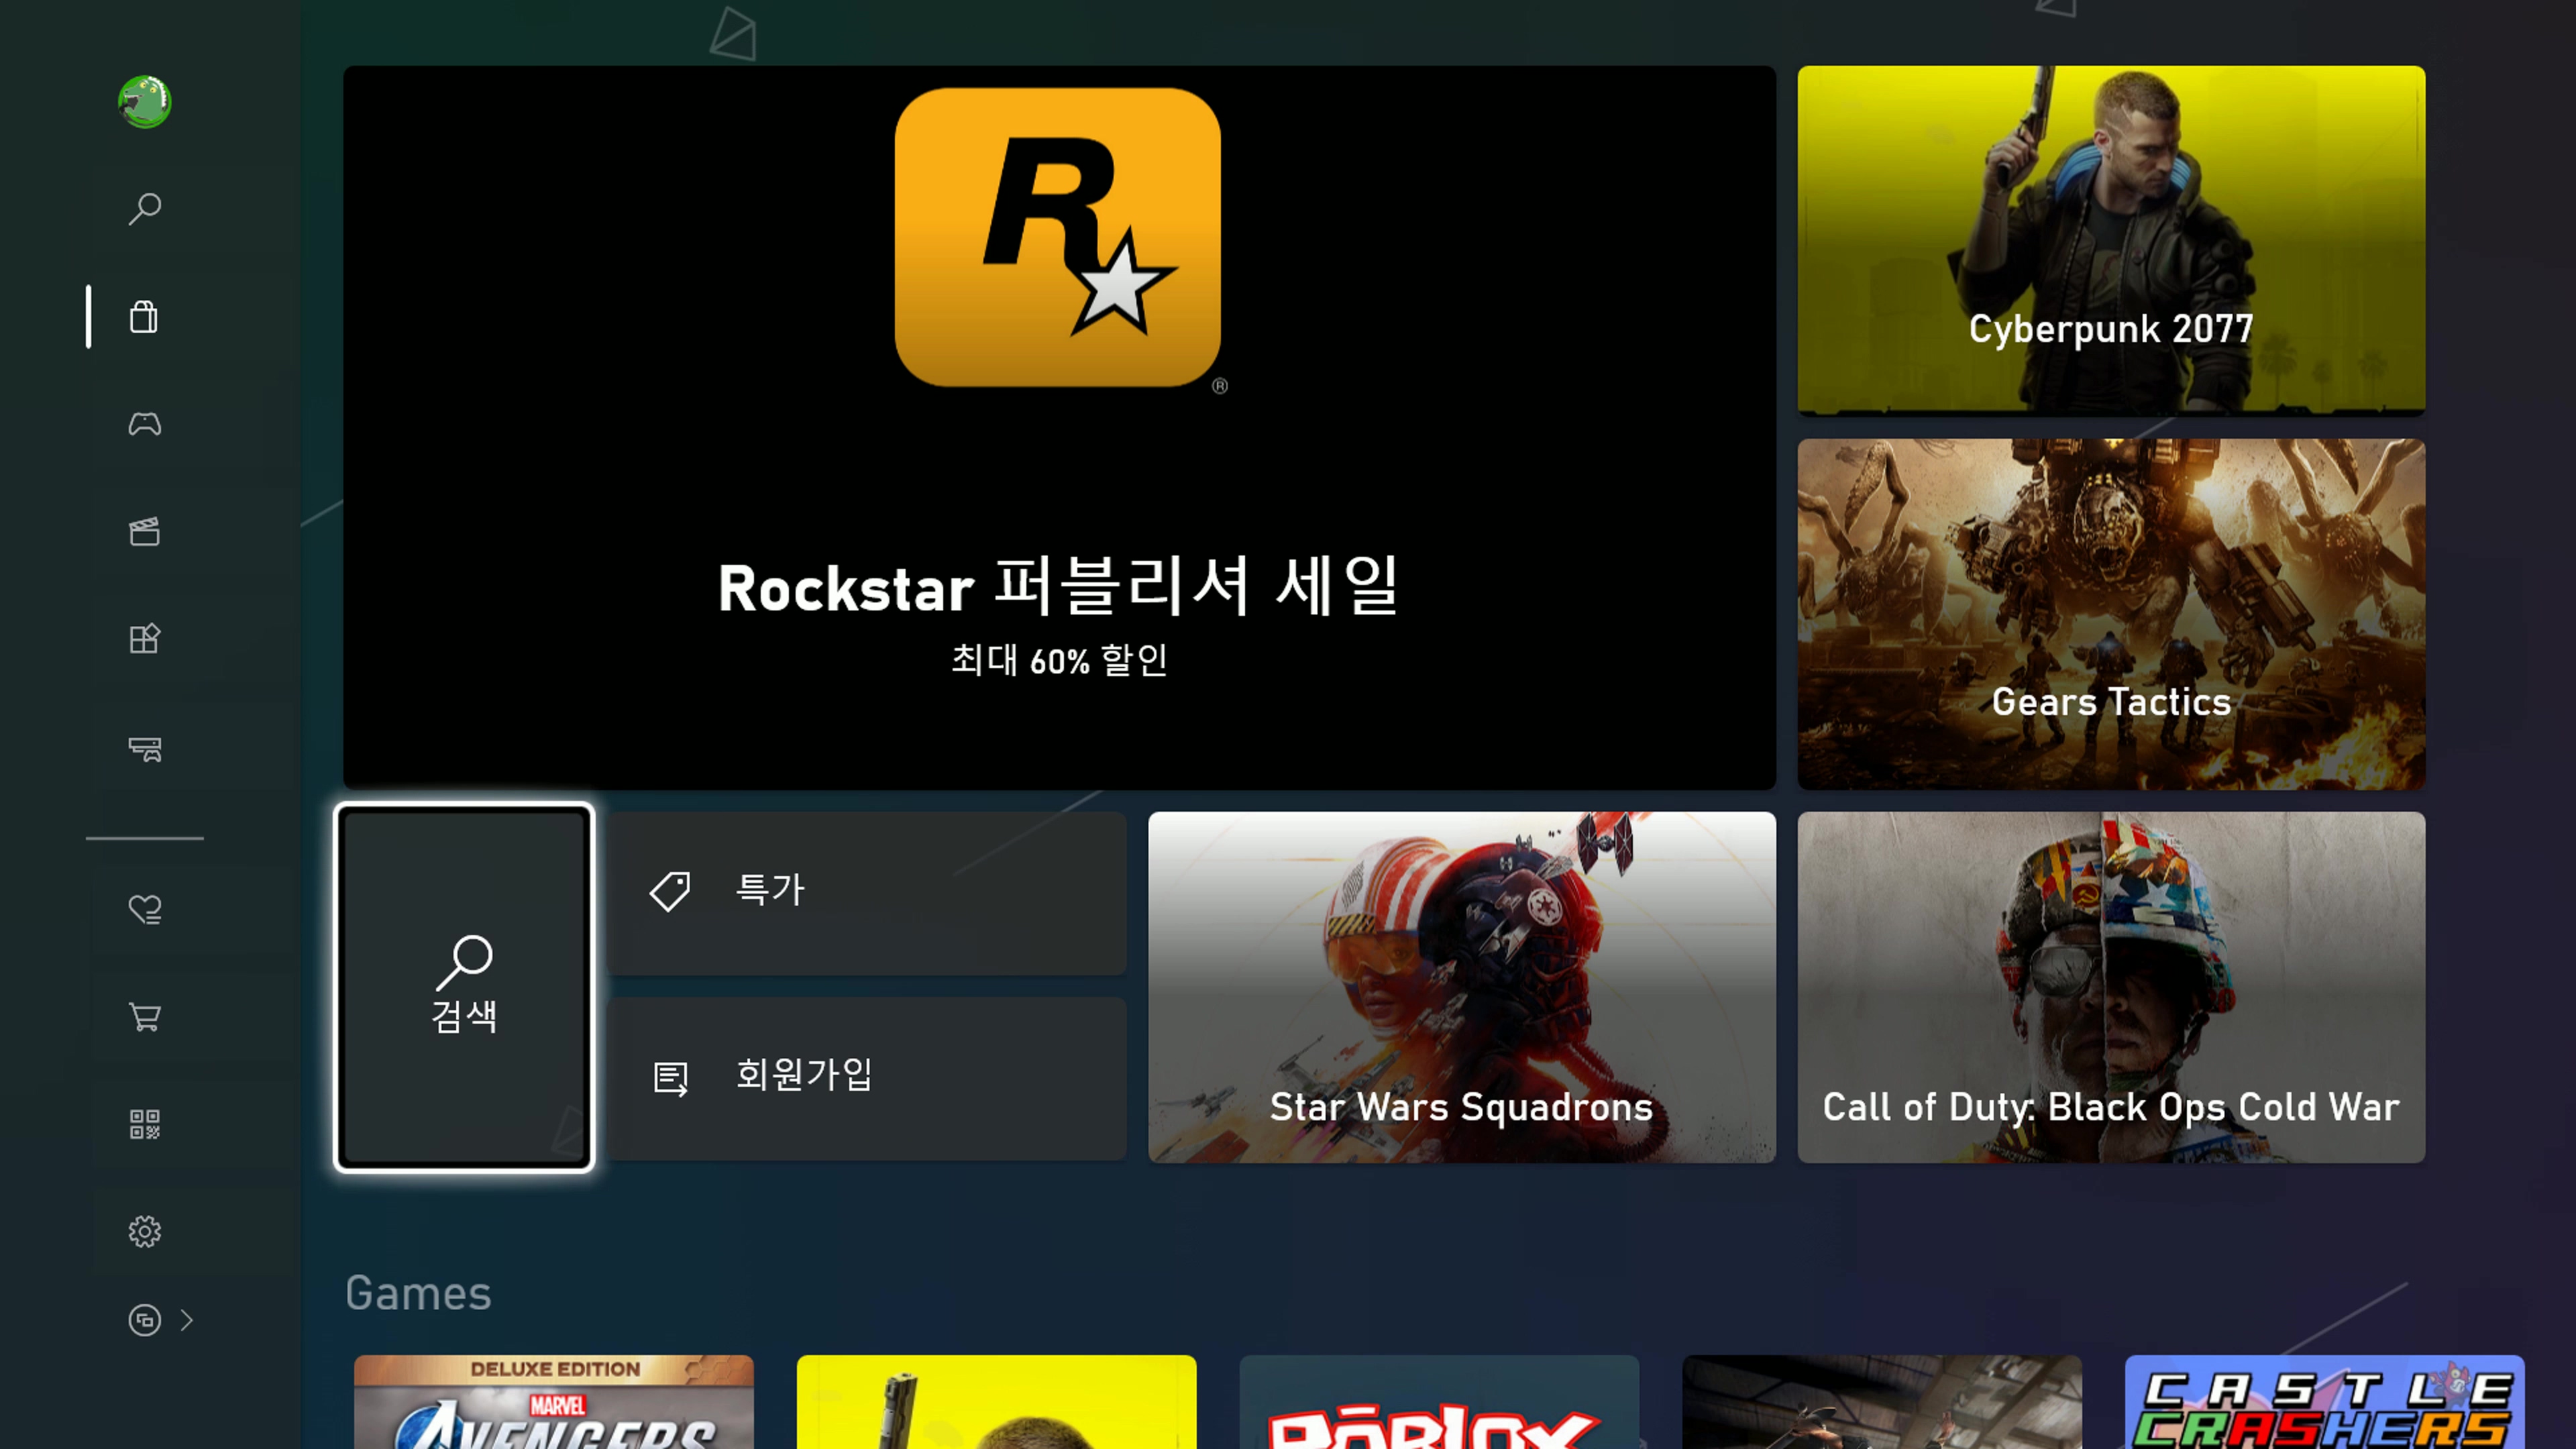Click the QR code redeem icon

tap(145, 1124)
